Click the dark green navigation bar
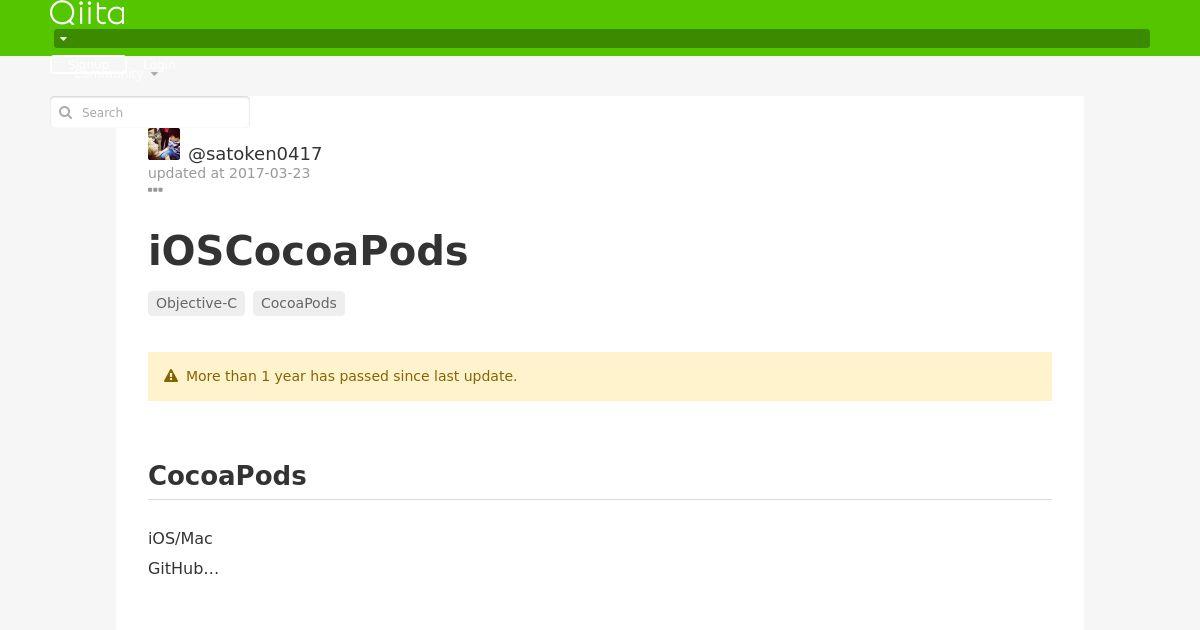This screenshot has width=1200, height=630. [602, 39]
